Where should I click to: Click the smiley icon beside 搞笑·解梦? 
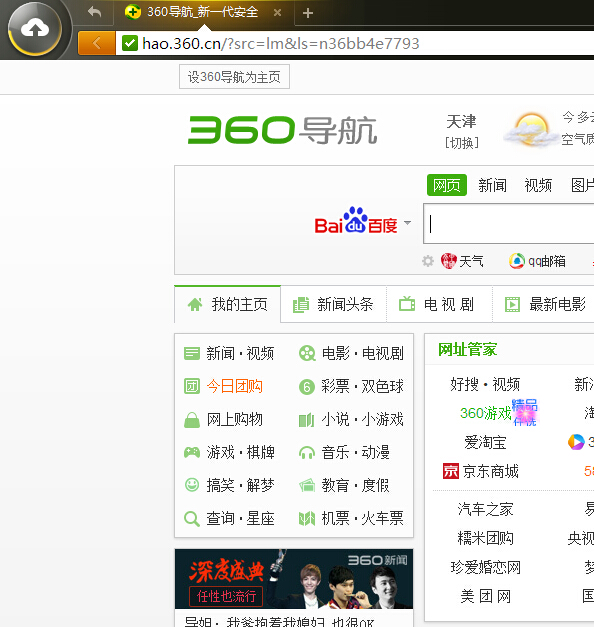(192, 485)
